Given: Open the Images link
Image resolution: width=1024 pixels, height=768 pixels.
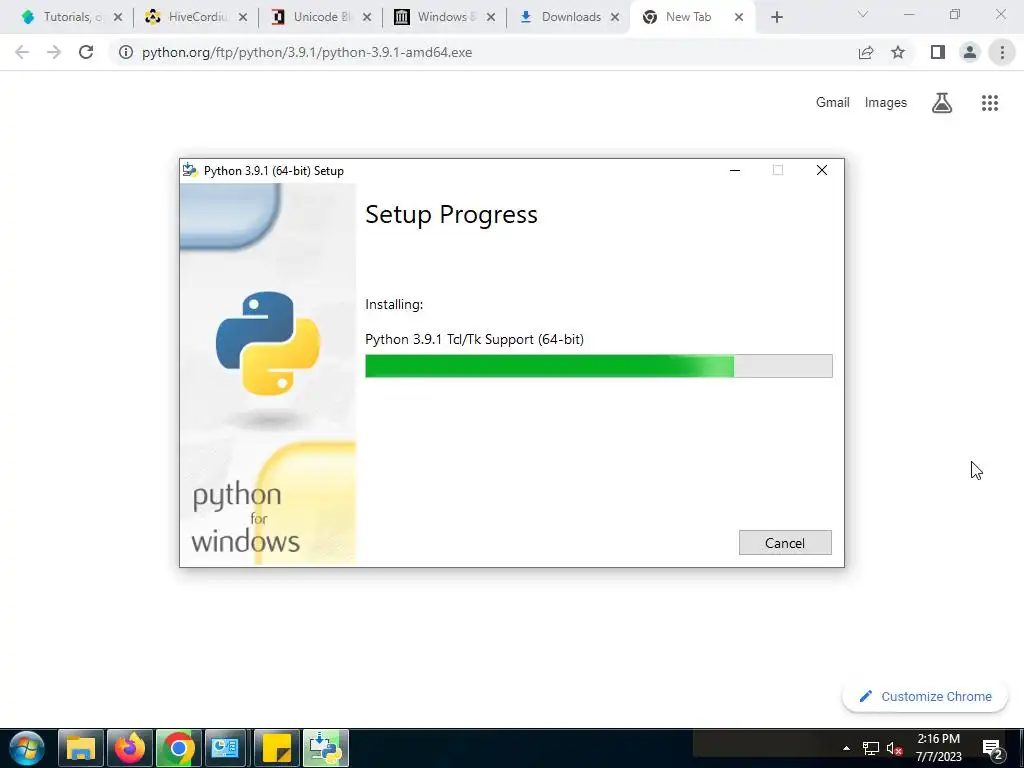Looking at the screenshot, I should 886,103.
